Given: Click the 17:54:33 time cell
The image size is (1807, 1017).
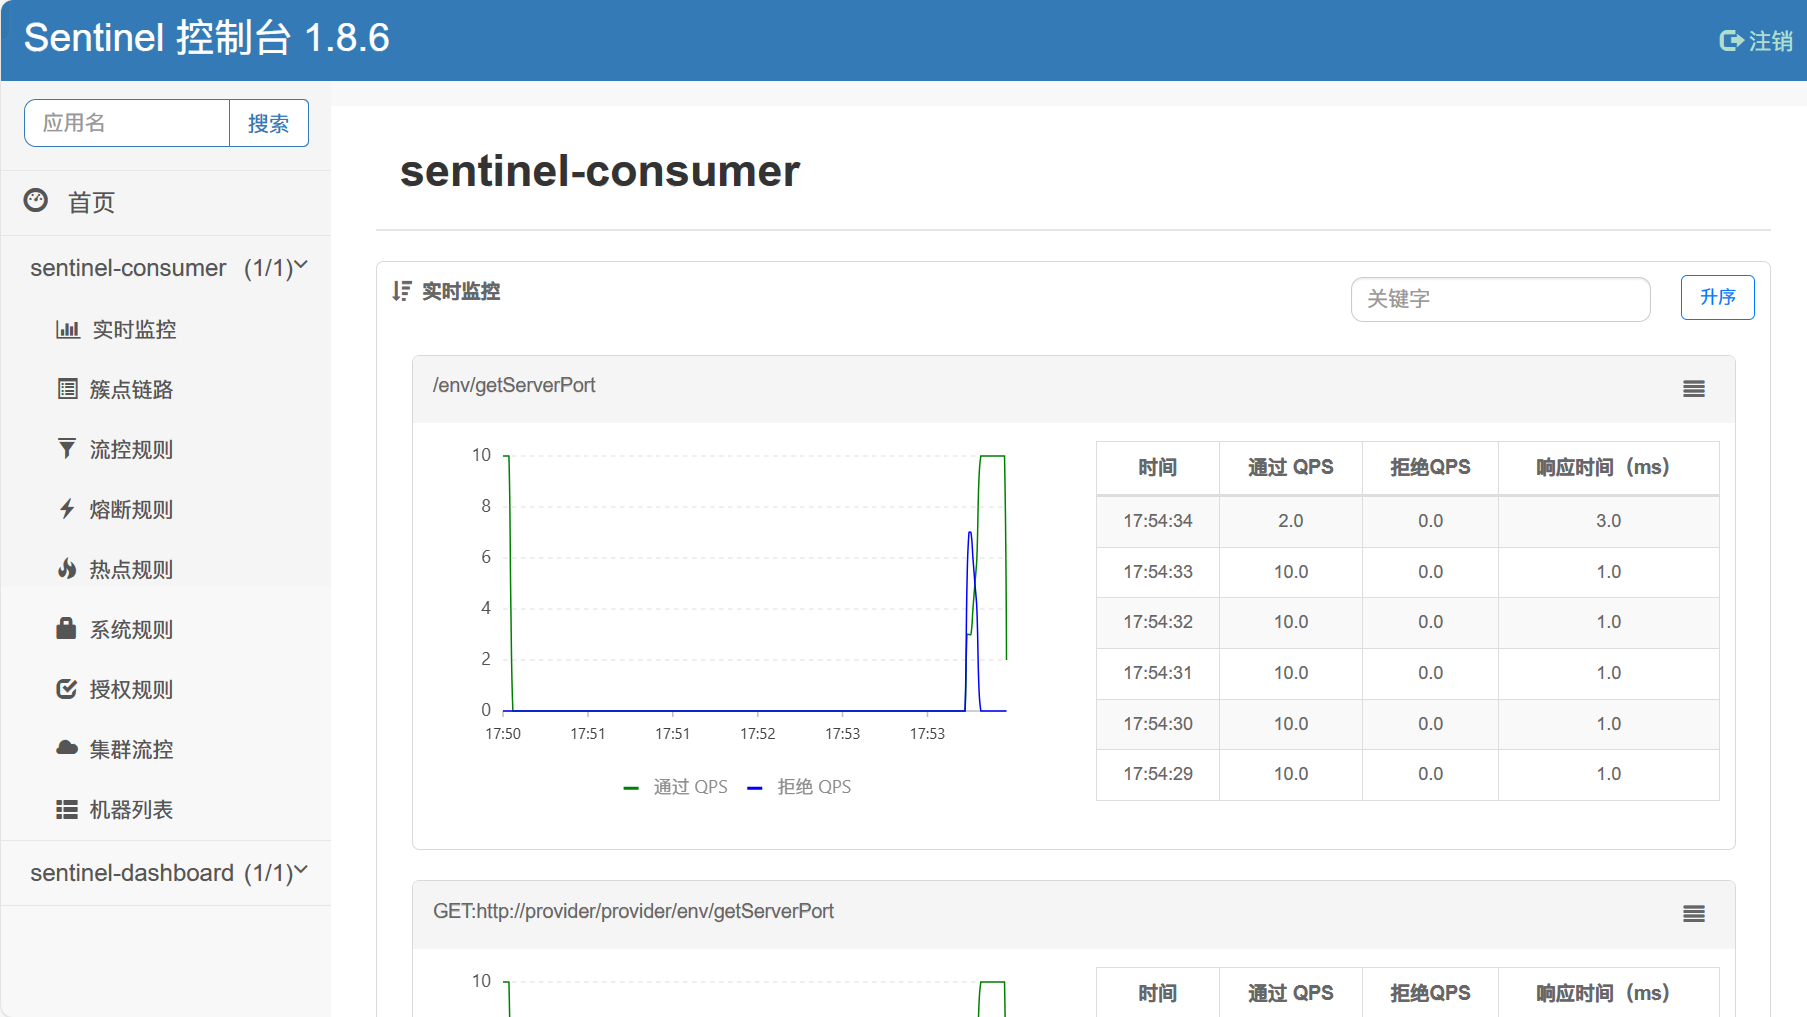Looking at the screenshot, I should [x=1158, y=572].
